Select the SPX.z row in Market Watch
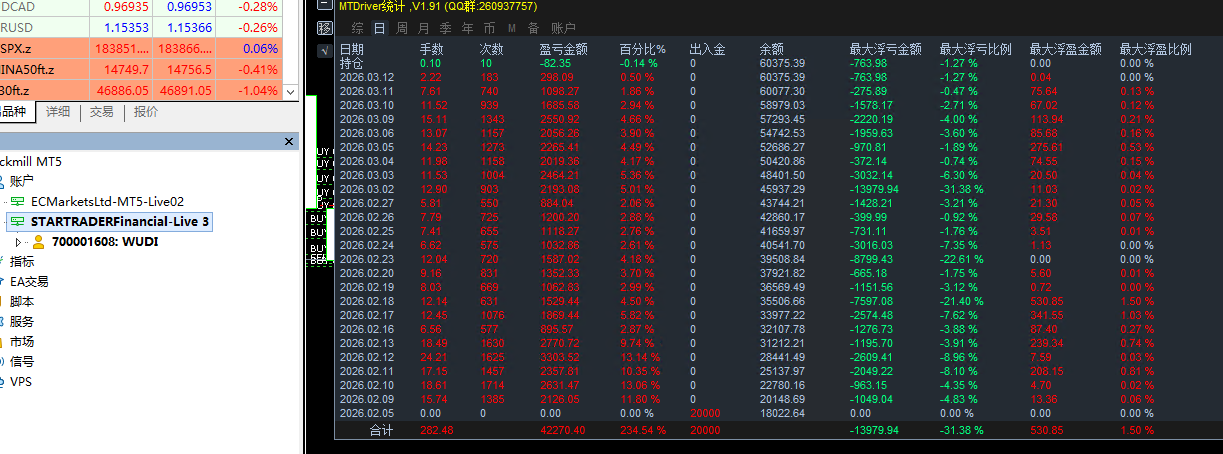1223x454 pixels. (x=141, y=48)
